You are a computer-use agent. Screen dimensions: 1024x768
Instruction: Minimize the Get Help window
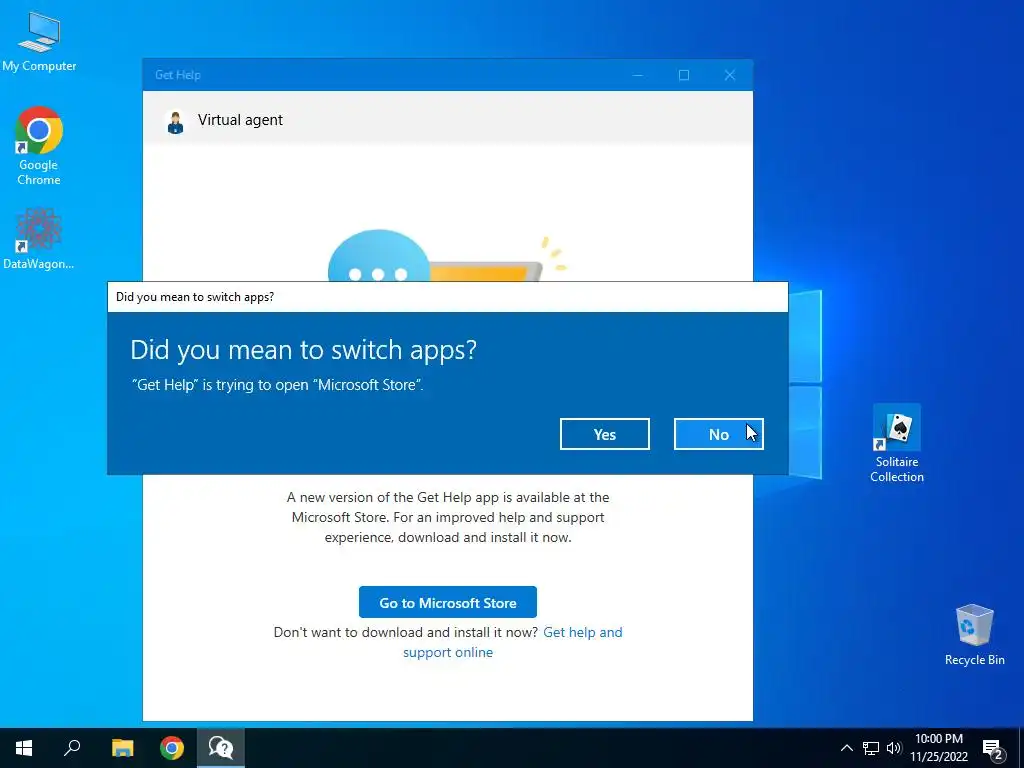pyautogui.click(x=637, y=75)
